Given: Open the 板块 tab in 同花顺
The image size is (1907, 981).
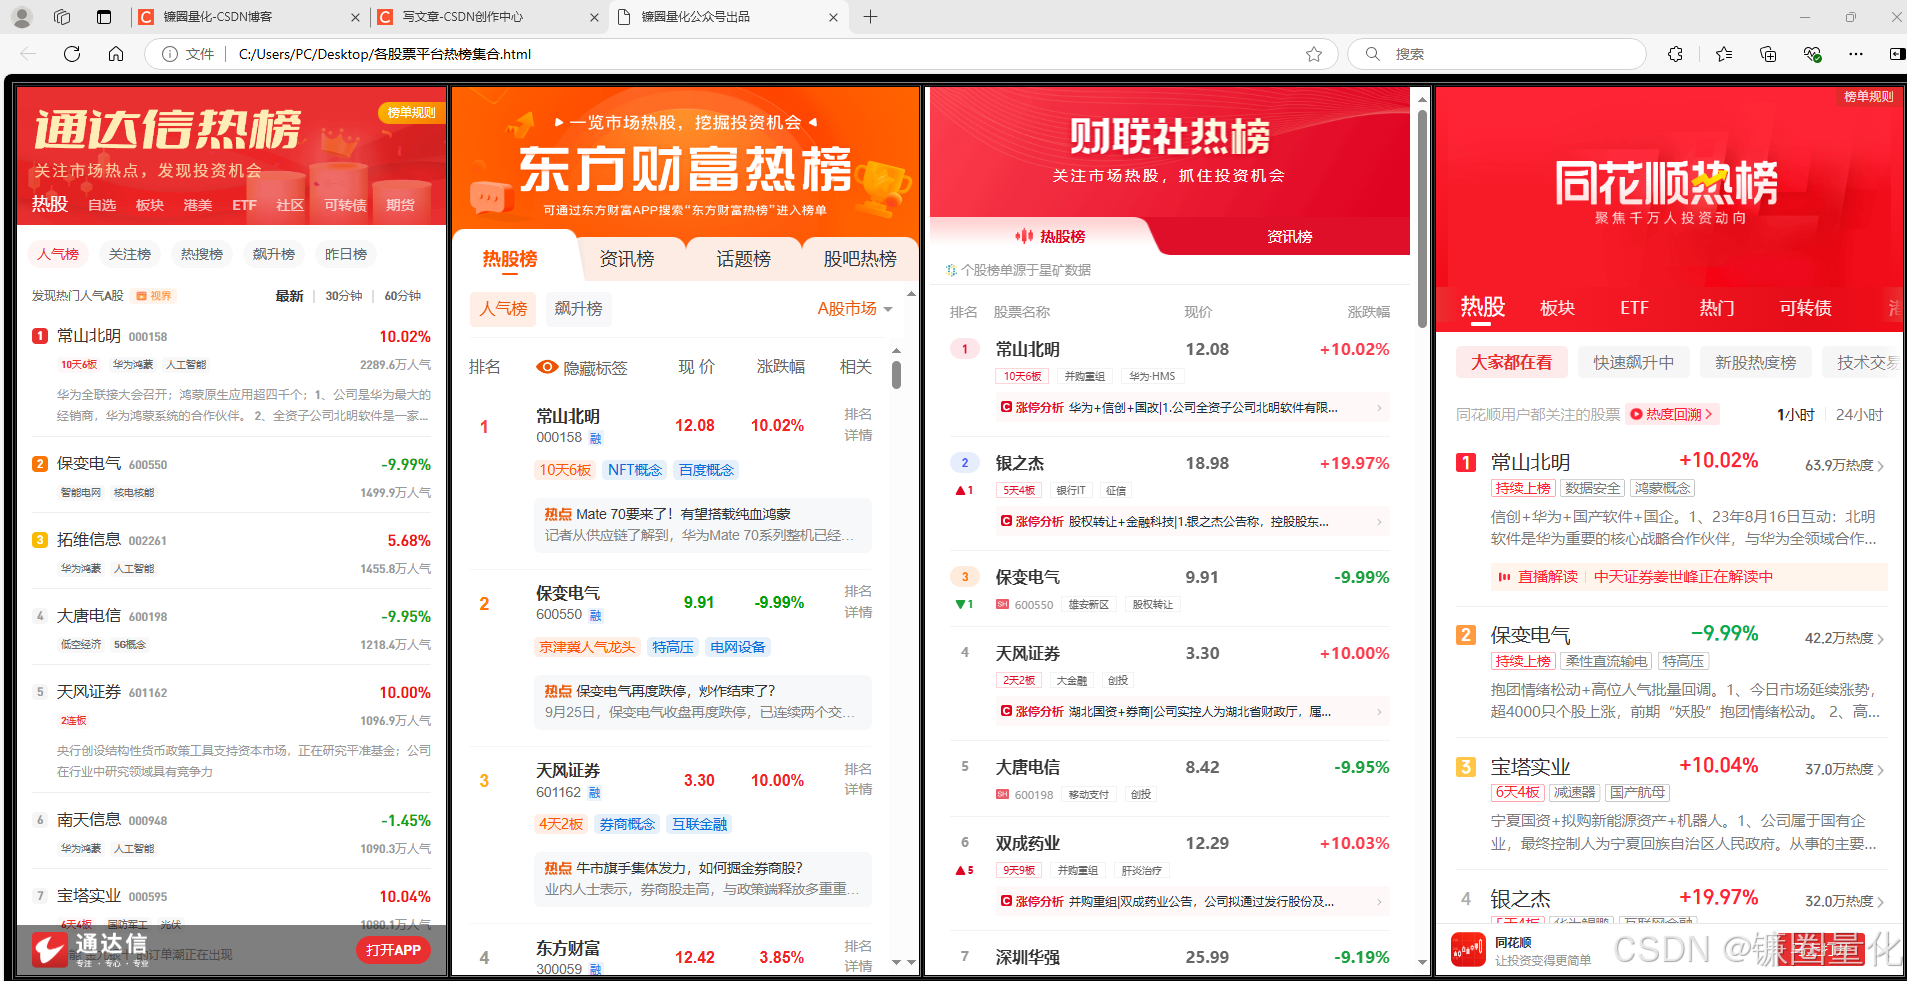Looking at the screenshot, I should tap(1557, 308).
